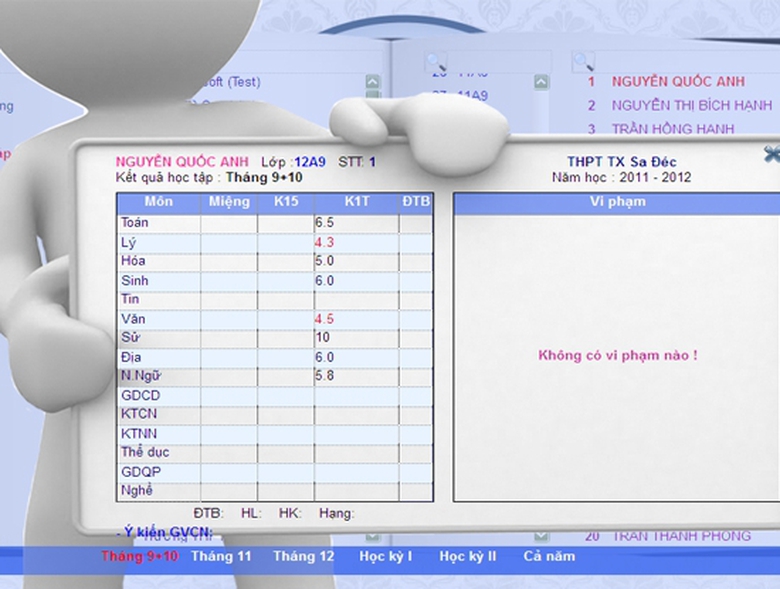Click the Vi phạm panel header

[x=616, y=202]
